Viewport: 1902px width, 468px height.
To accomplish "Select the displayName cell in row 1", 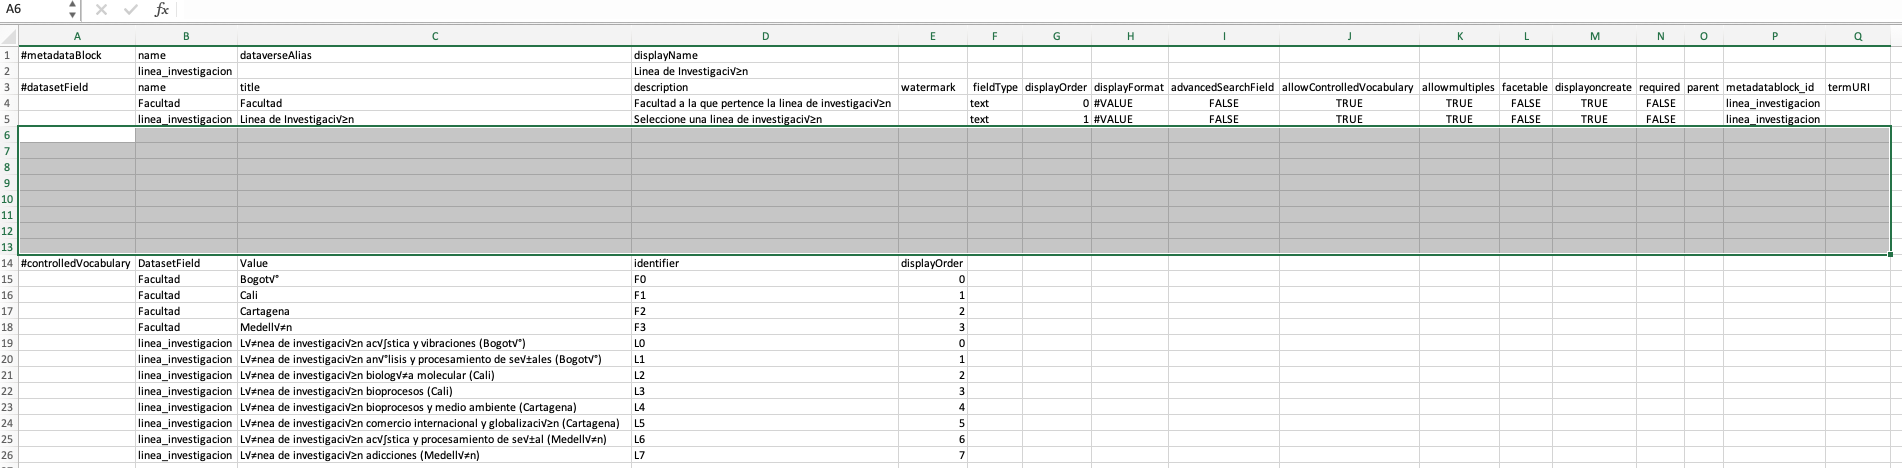I will coord(666,55).
